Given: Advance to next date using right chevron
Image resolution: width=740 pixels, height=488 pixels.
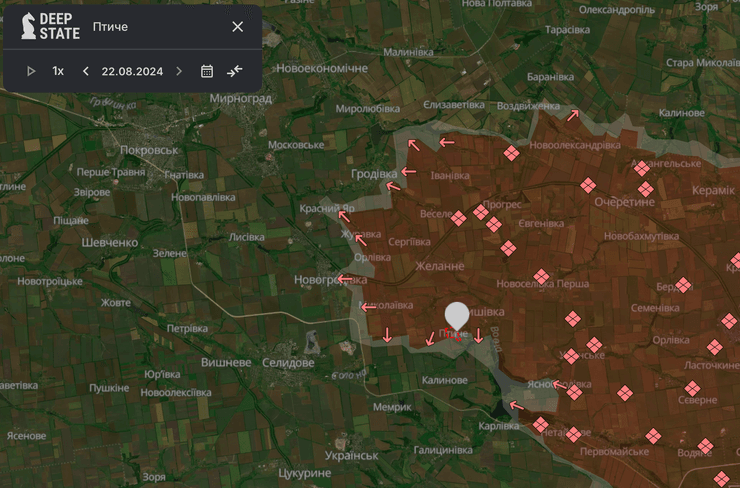Looking at the screenshot, I should [179, 71].
